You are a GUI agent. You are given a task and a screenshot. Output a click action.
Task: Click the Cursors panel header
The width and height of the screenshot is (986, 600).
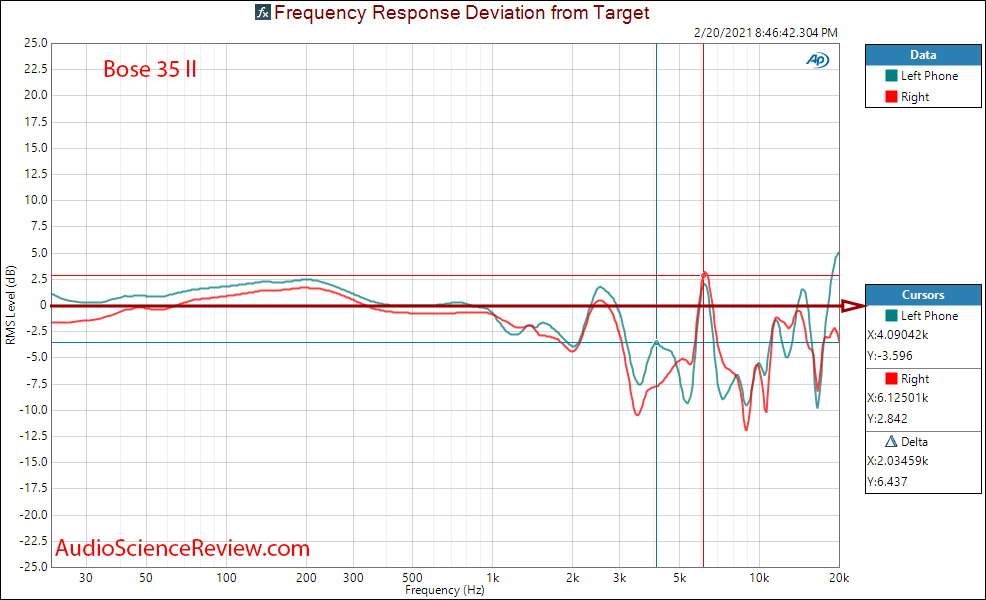[923, 294]
